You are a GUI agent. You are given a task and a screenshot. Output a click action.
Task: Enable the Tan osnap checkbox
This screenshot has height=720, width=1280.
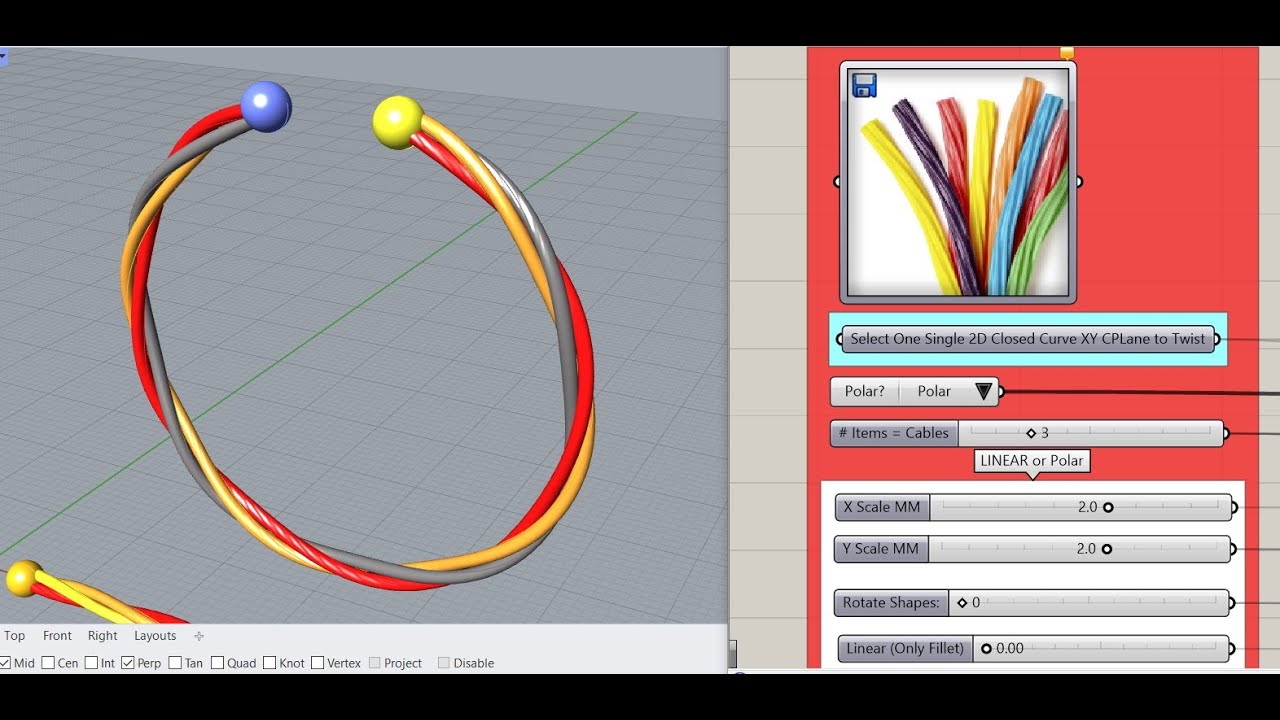(x=175, y=663)
